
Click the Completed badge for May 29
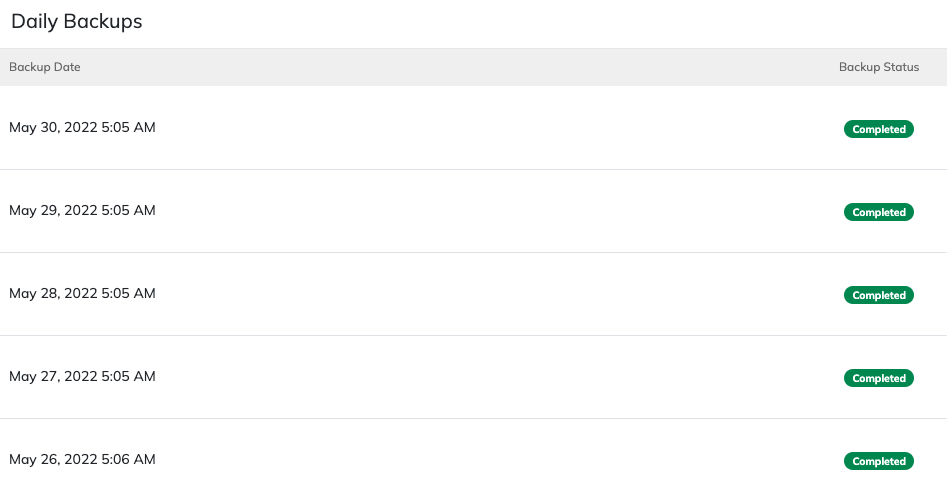click(x=879, y=212)
